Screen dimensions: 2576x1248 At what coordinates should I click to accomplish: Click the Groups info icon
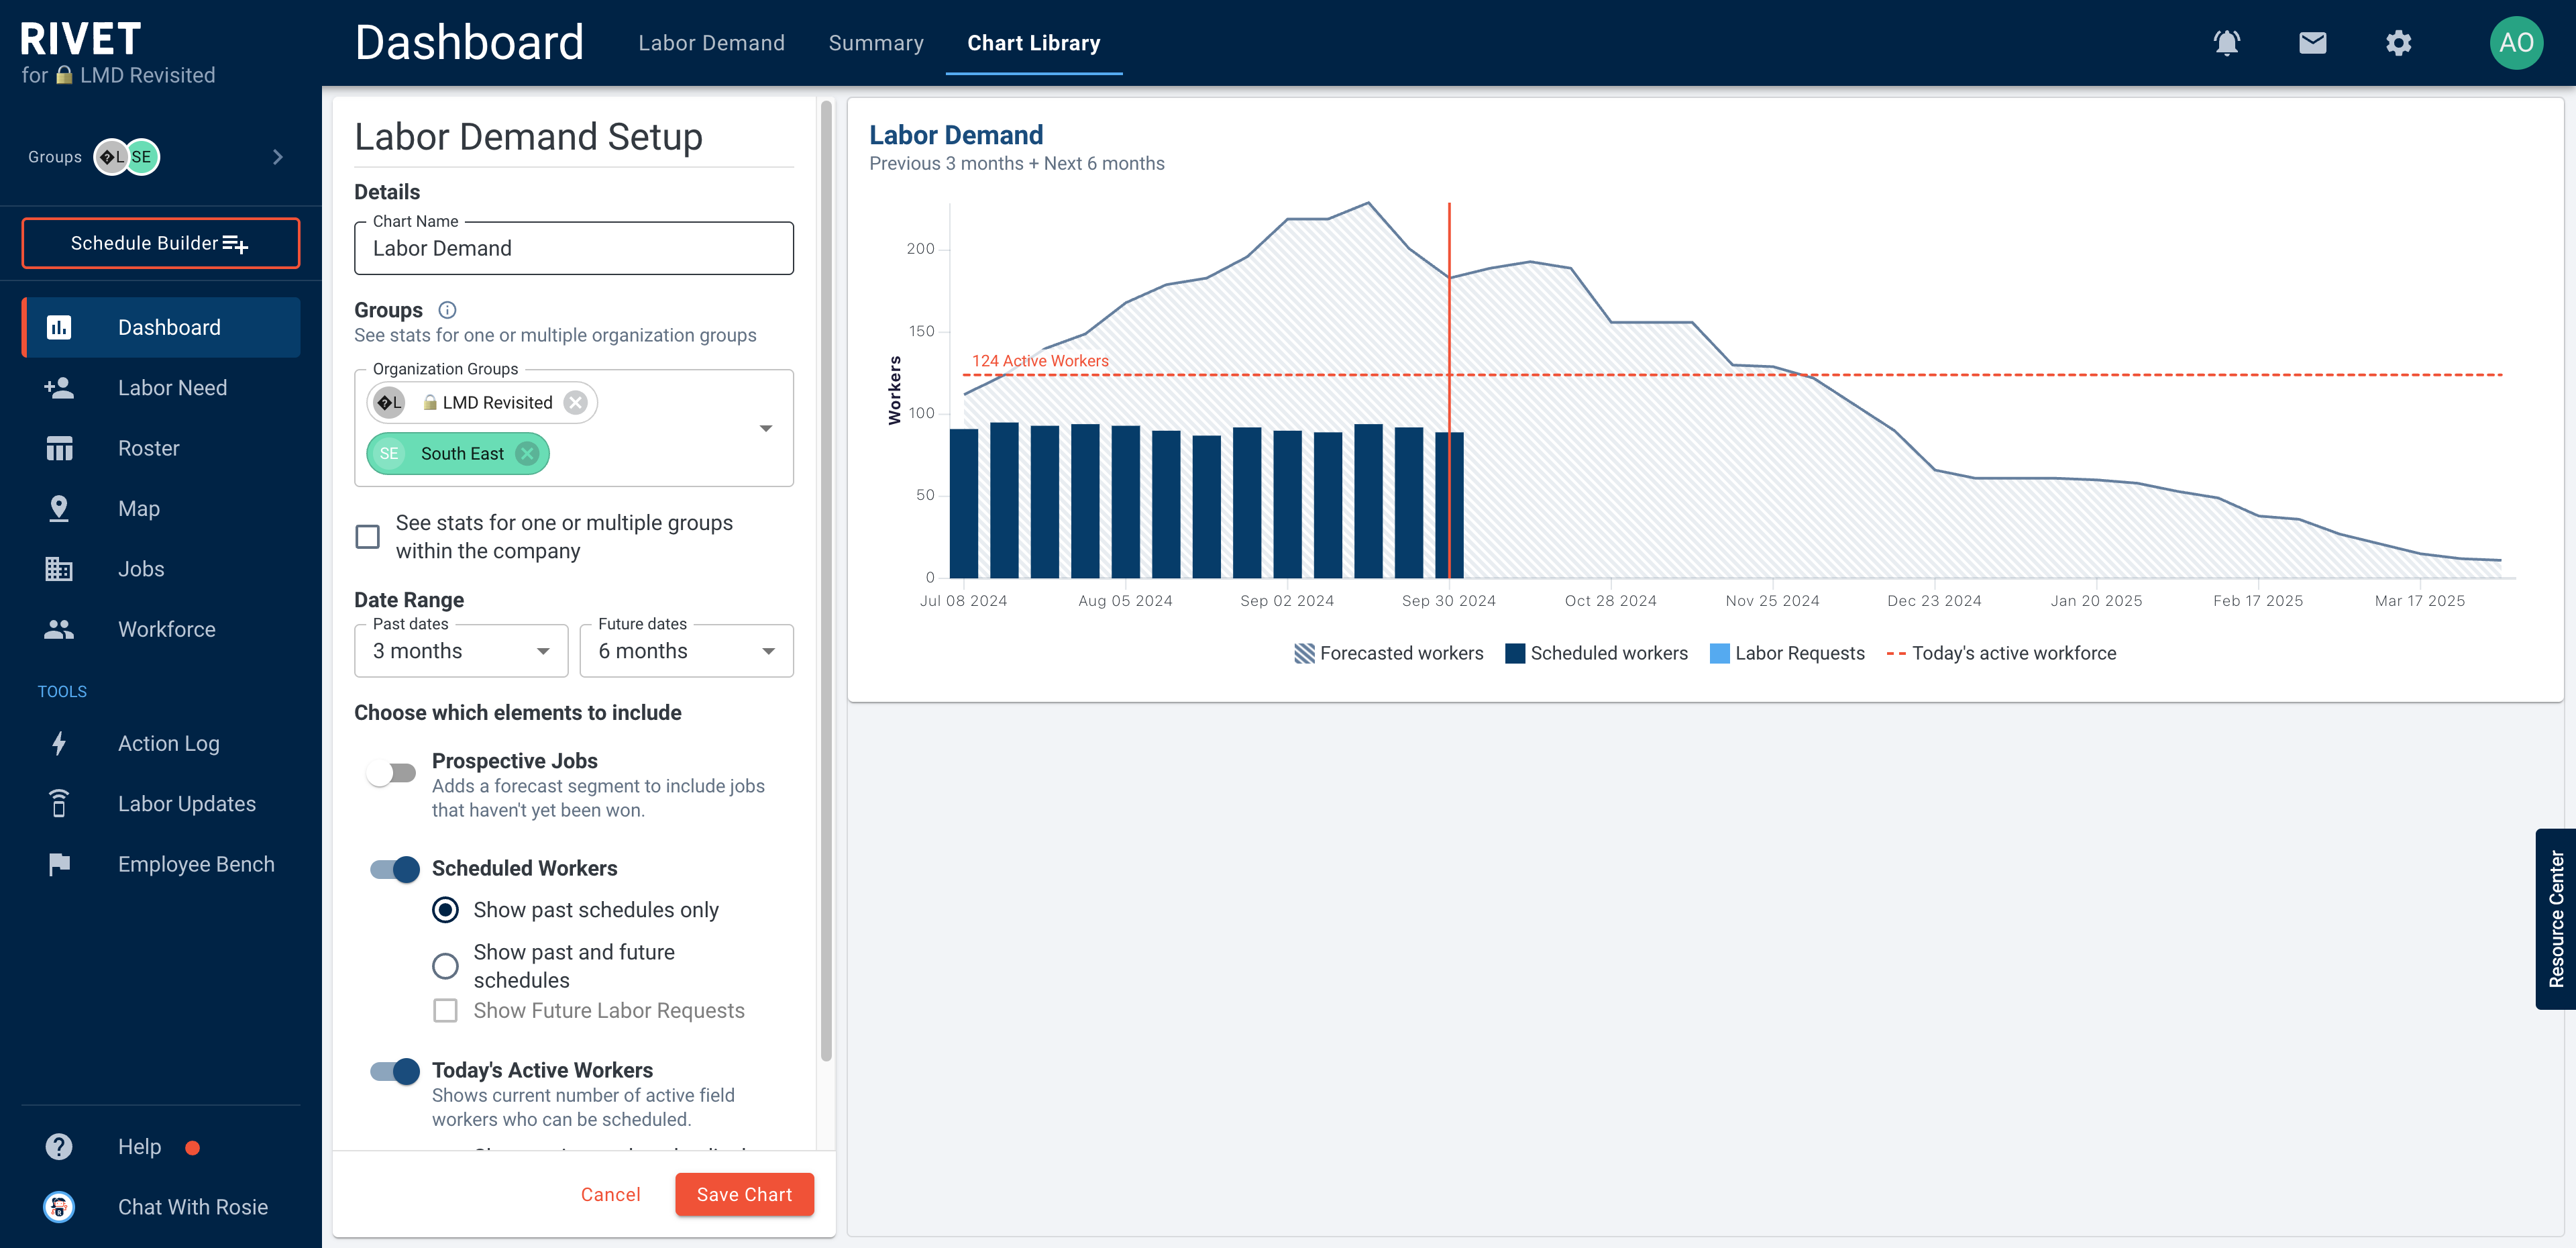coord(447,310)
